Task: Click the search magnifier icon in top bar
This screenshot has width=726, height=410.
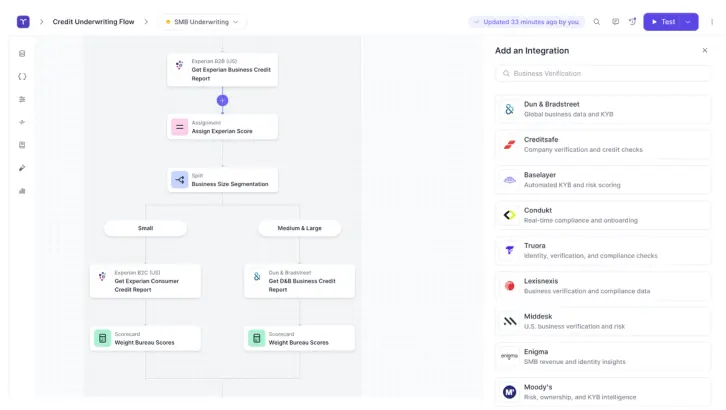Action: click(597, 22)
